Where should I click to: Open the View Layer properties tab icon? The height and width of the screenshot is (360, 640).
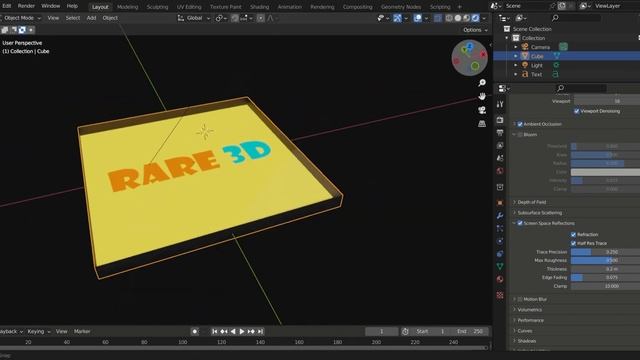[x=500, y=145]
